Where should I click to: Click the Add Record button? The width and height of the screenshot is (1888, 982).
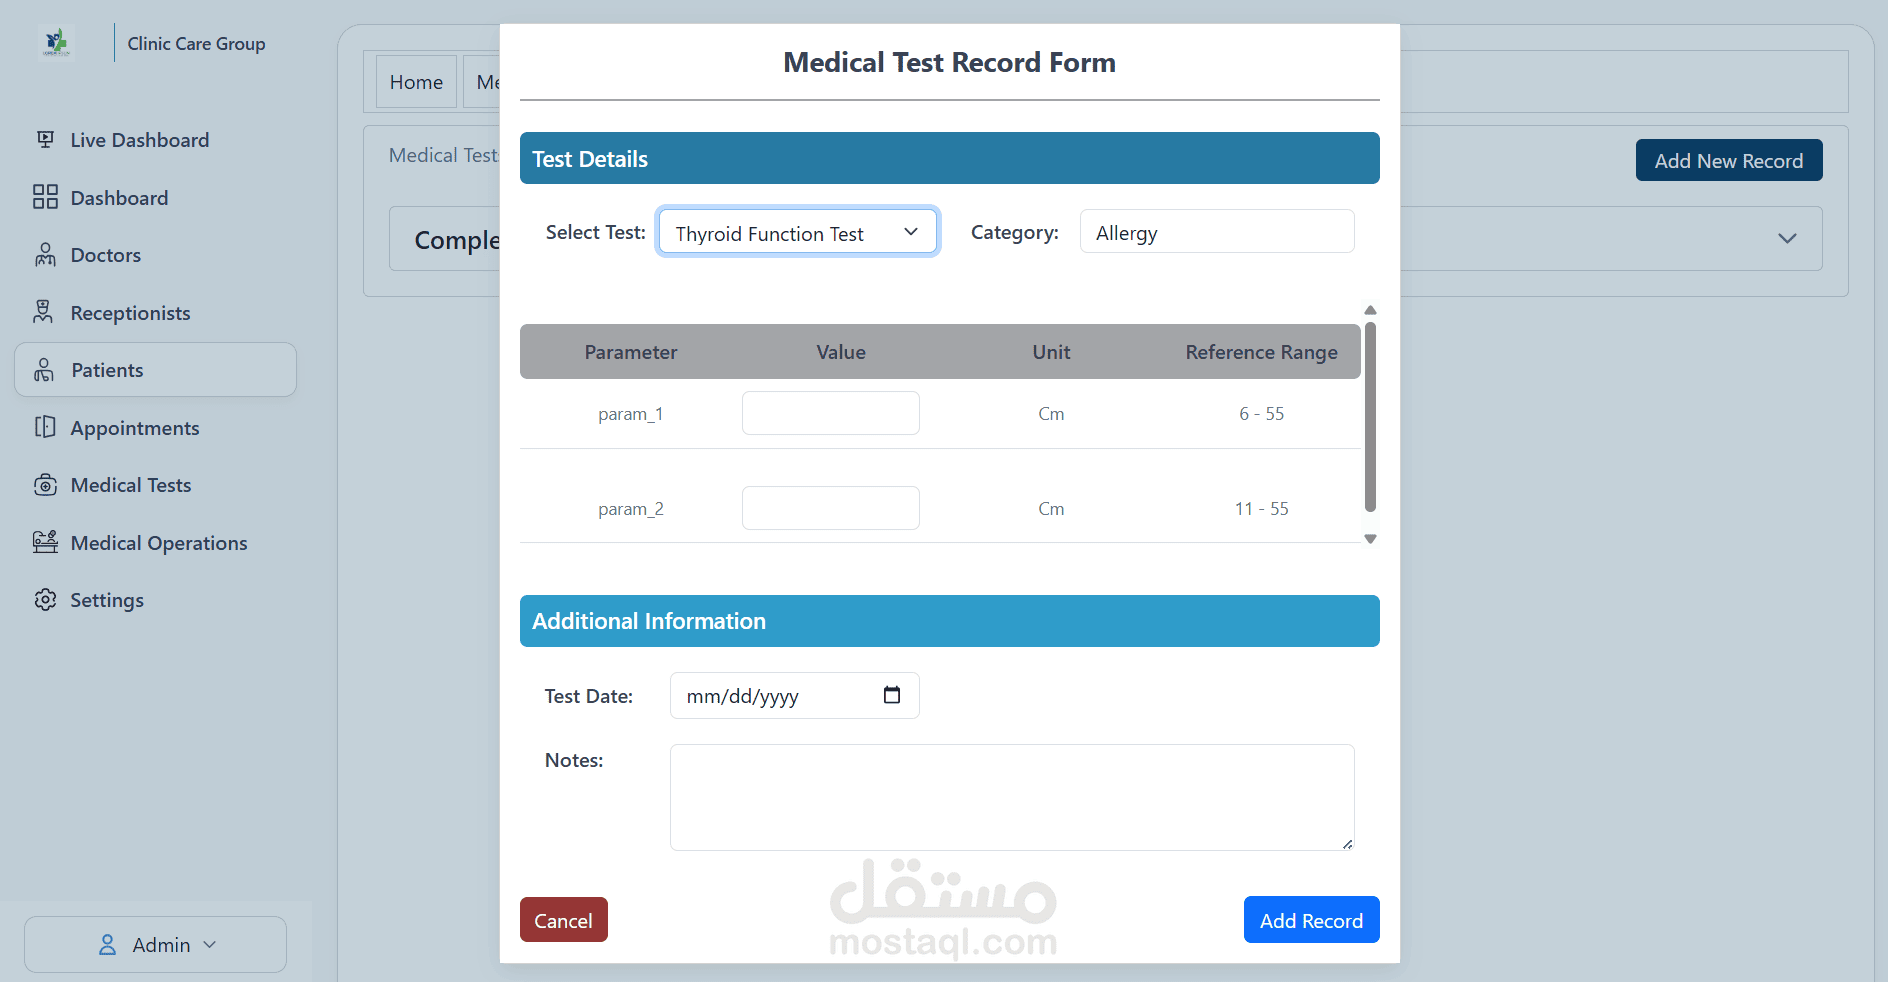tap(1311, 920)
